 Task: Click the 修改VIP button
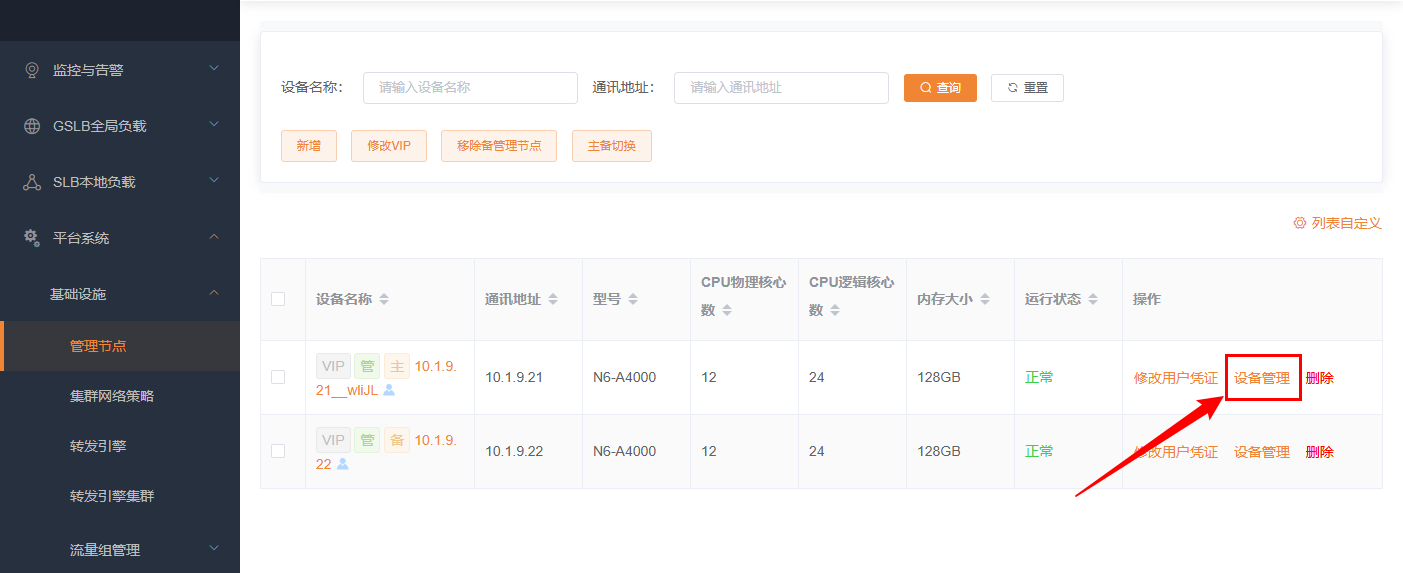(389, 146)
